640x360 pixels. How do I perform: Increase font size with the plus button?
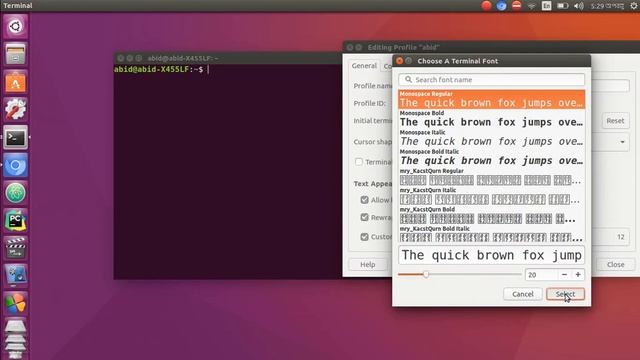point(578,275)
